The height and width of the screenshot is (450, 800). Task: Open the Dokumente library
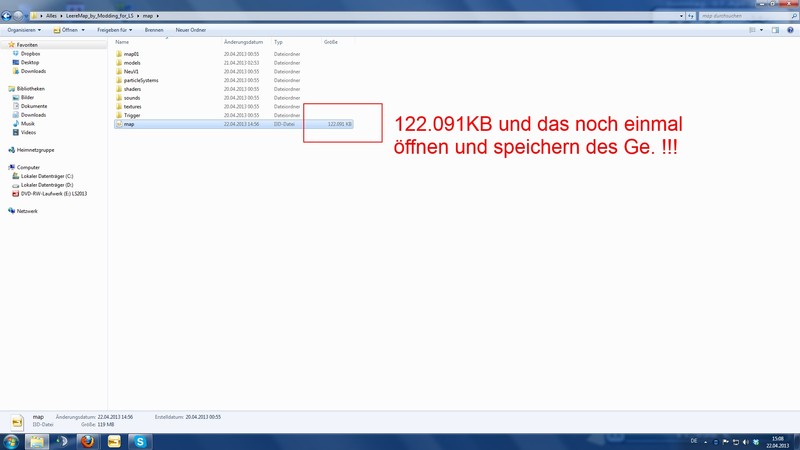[x=34, y=106]
